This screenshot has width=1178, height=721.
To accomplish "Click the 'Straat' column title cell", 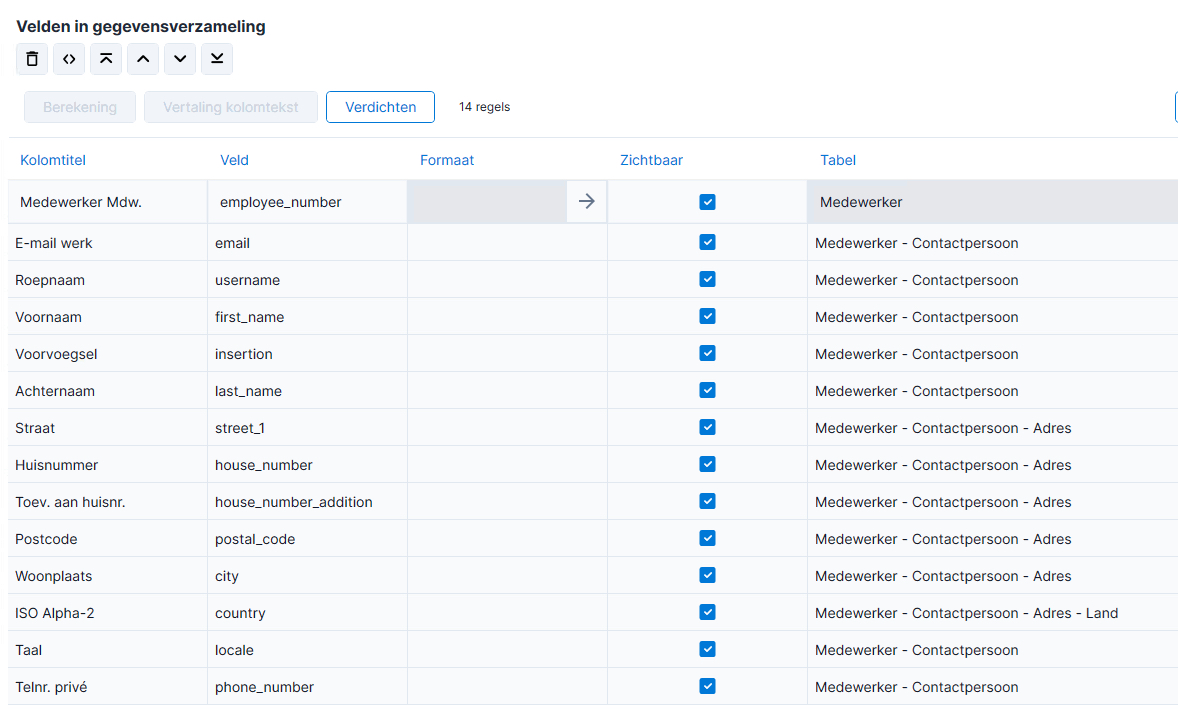I will [107, 428].
